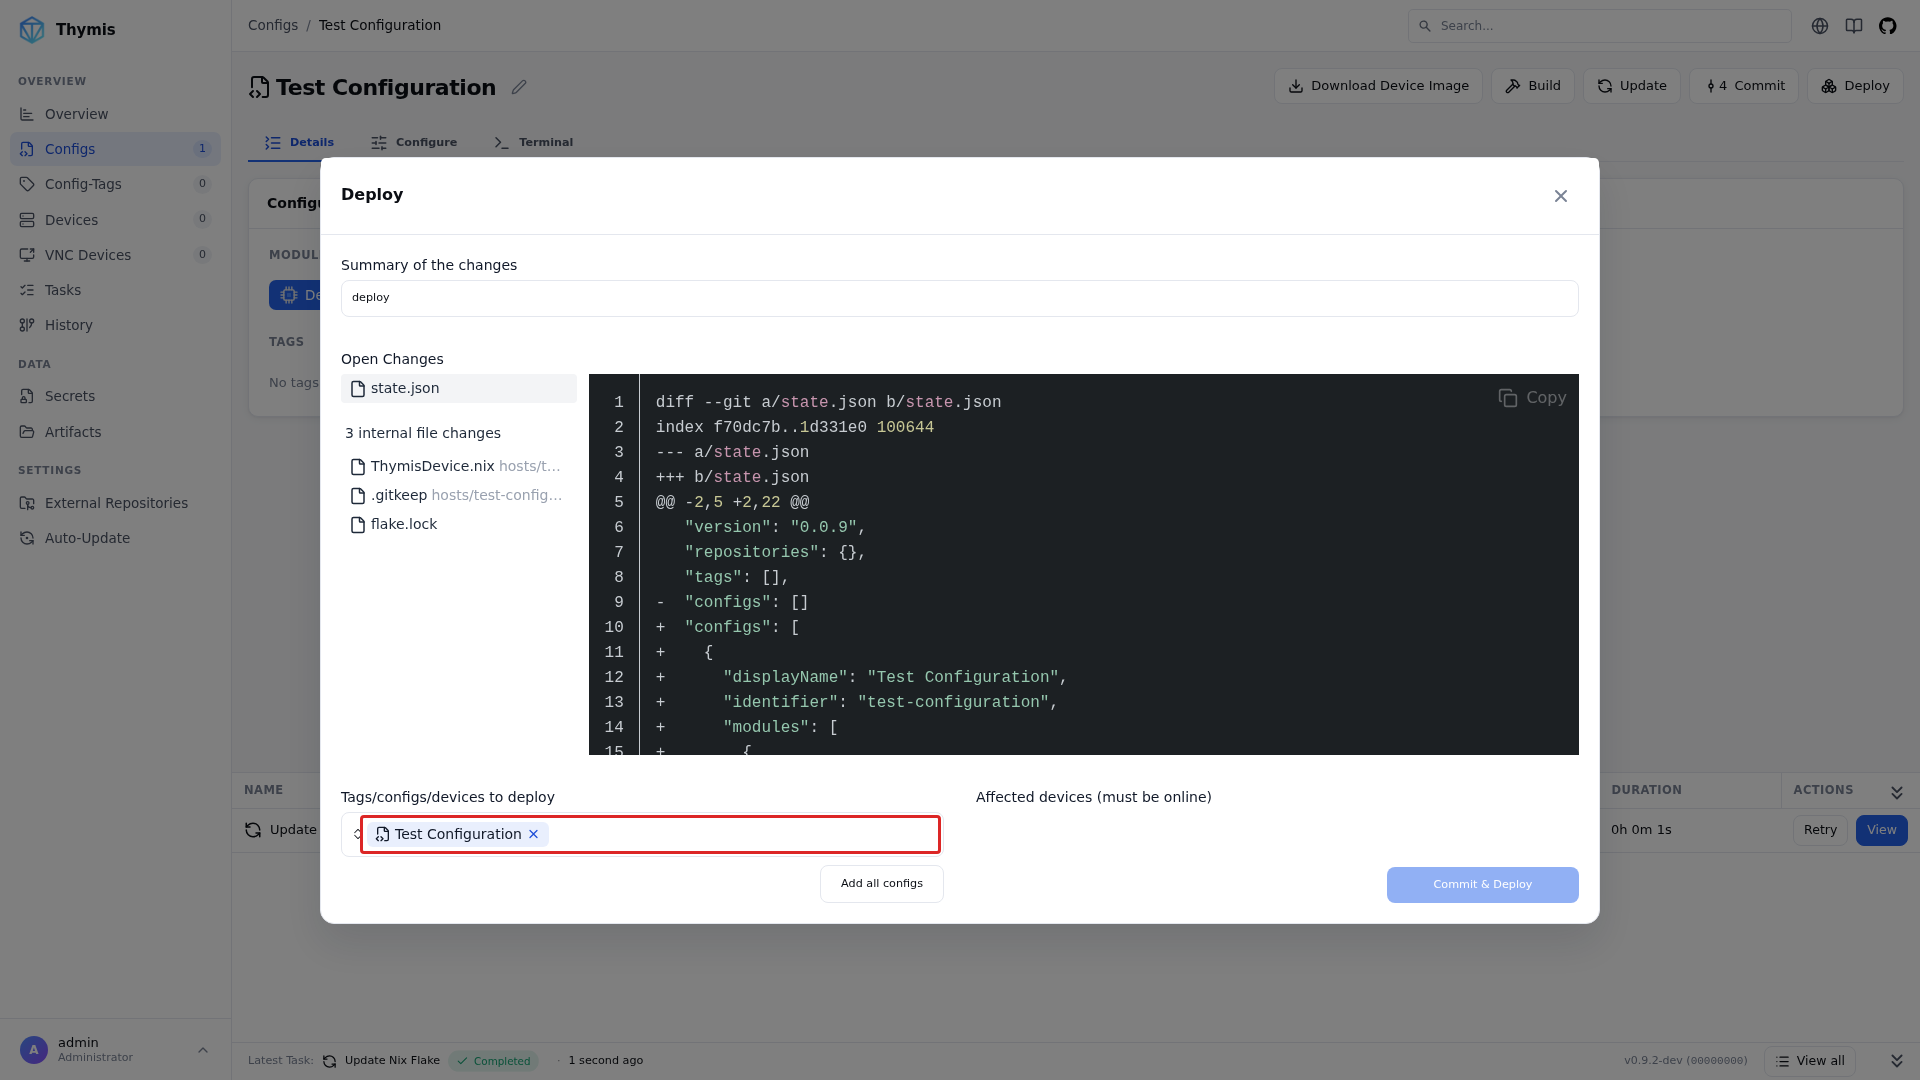Click the Completed status badge
This screenshot has width=1920, height=1080.
[493, 1061]
